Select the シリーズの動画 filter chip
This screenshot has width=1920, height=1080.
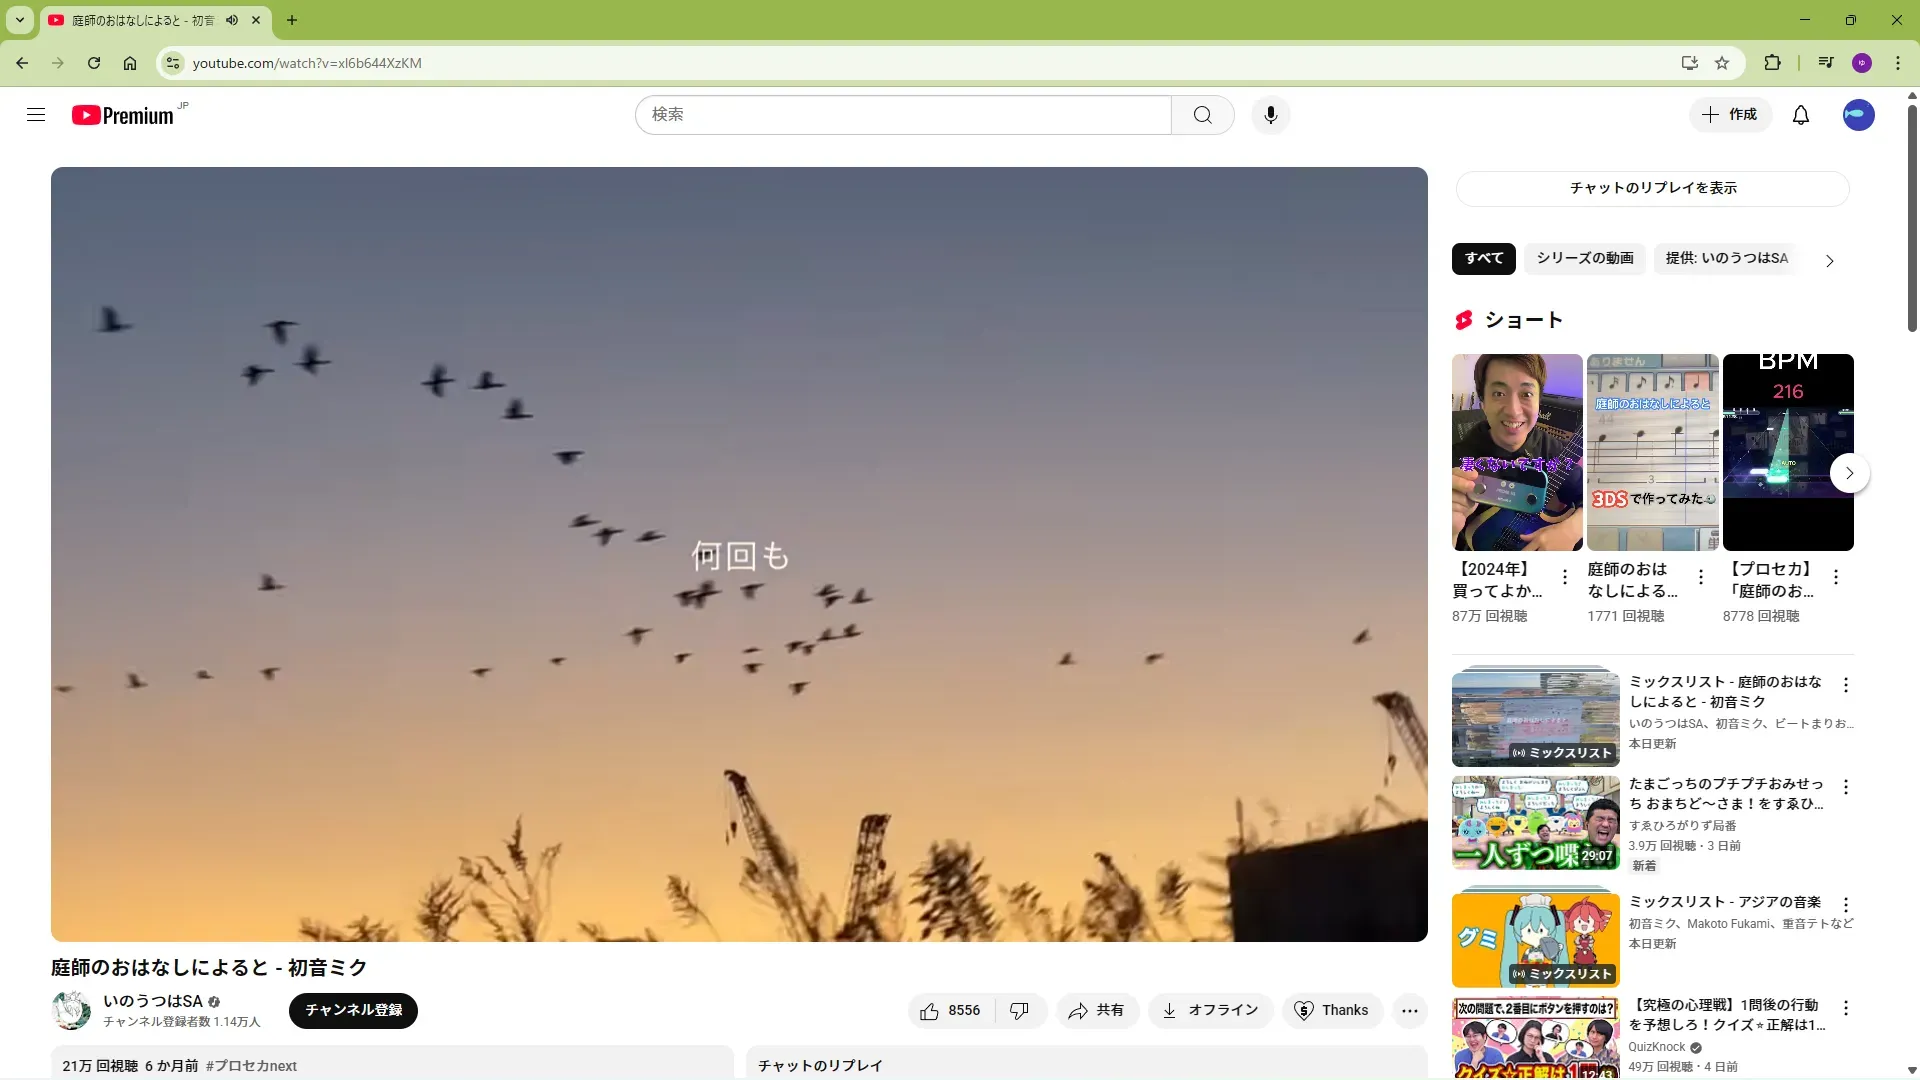pos(1584,258)
